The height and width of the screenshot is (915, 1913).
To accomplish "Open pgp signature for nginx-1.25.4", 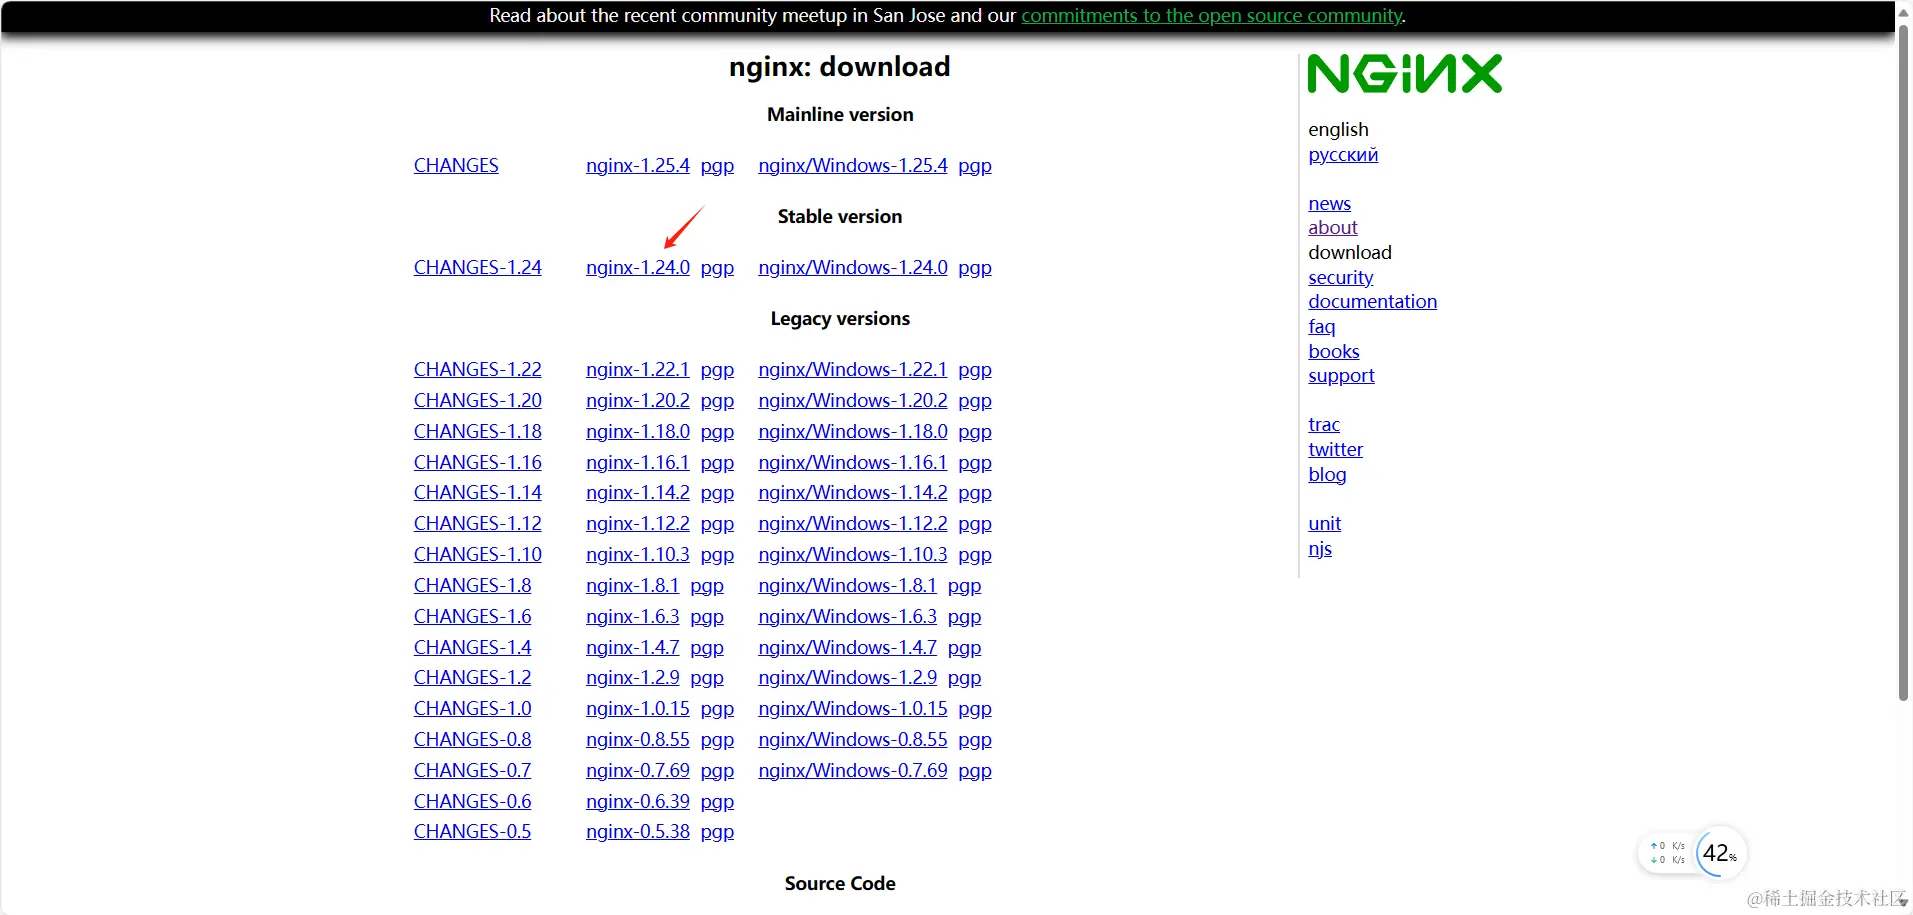I will coord(717,165).
